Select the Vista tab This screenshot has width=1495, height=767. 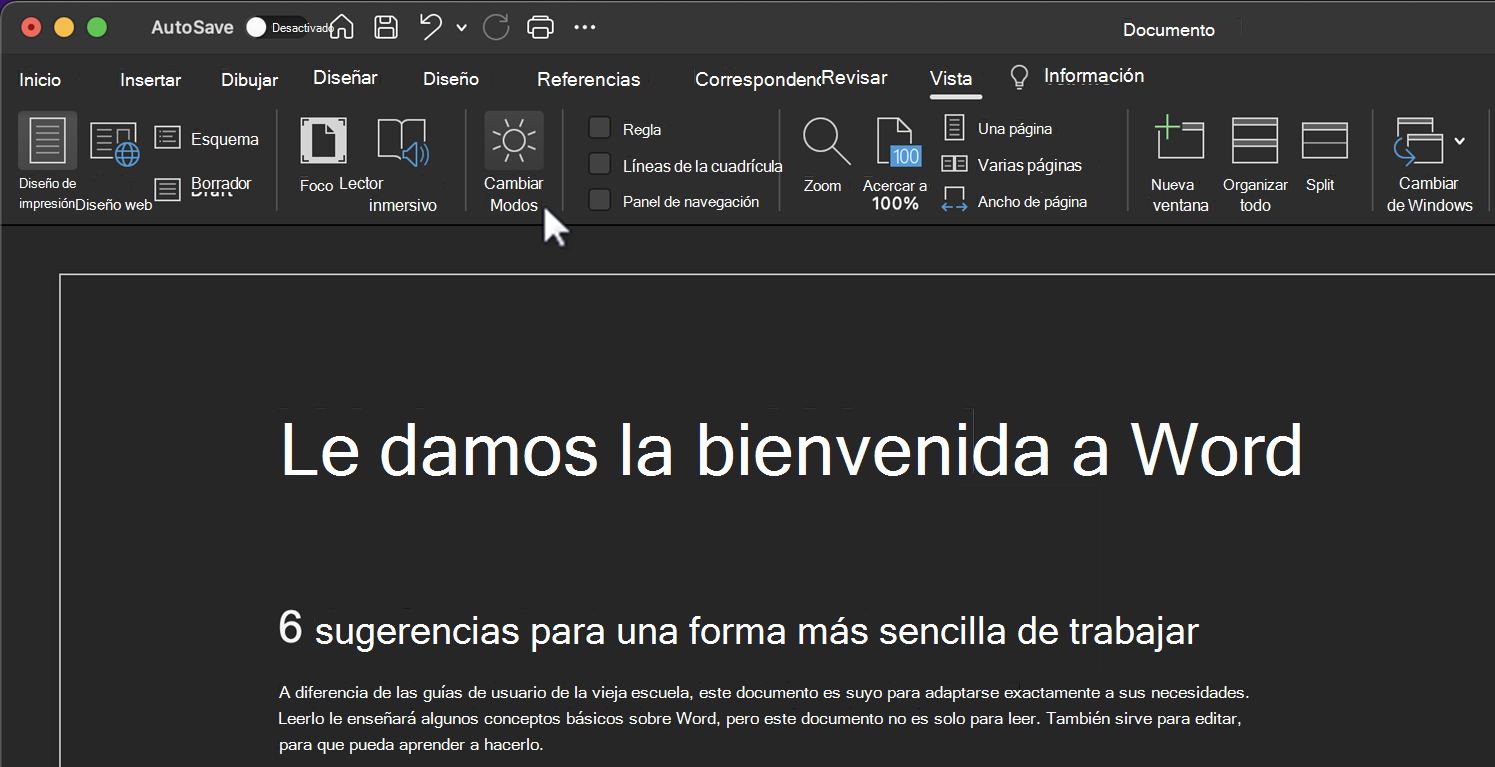[950, 78]
